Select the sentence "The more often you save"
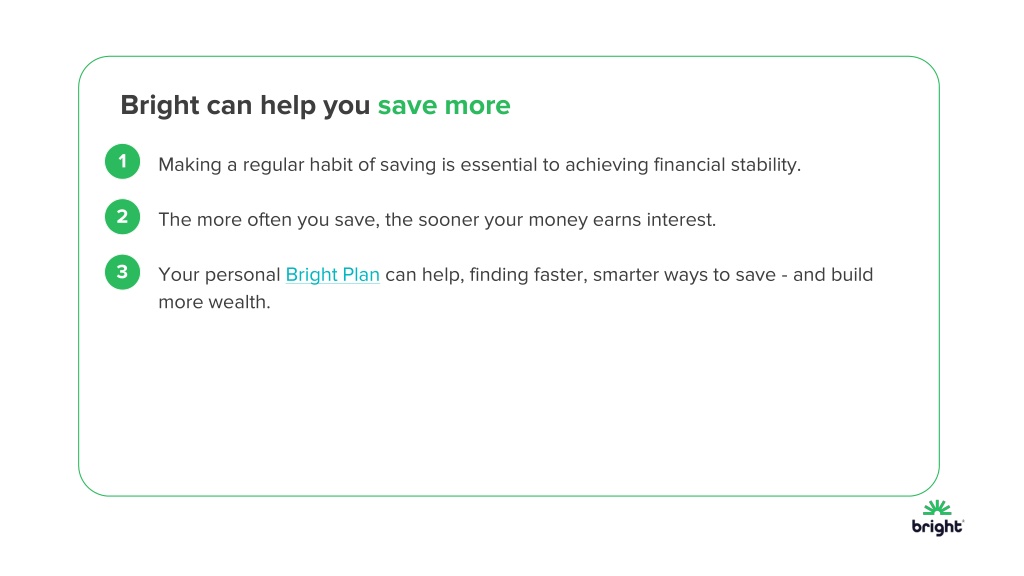 (268, 219)
